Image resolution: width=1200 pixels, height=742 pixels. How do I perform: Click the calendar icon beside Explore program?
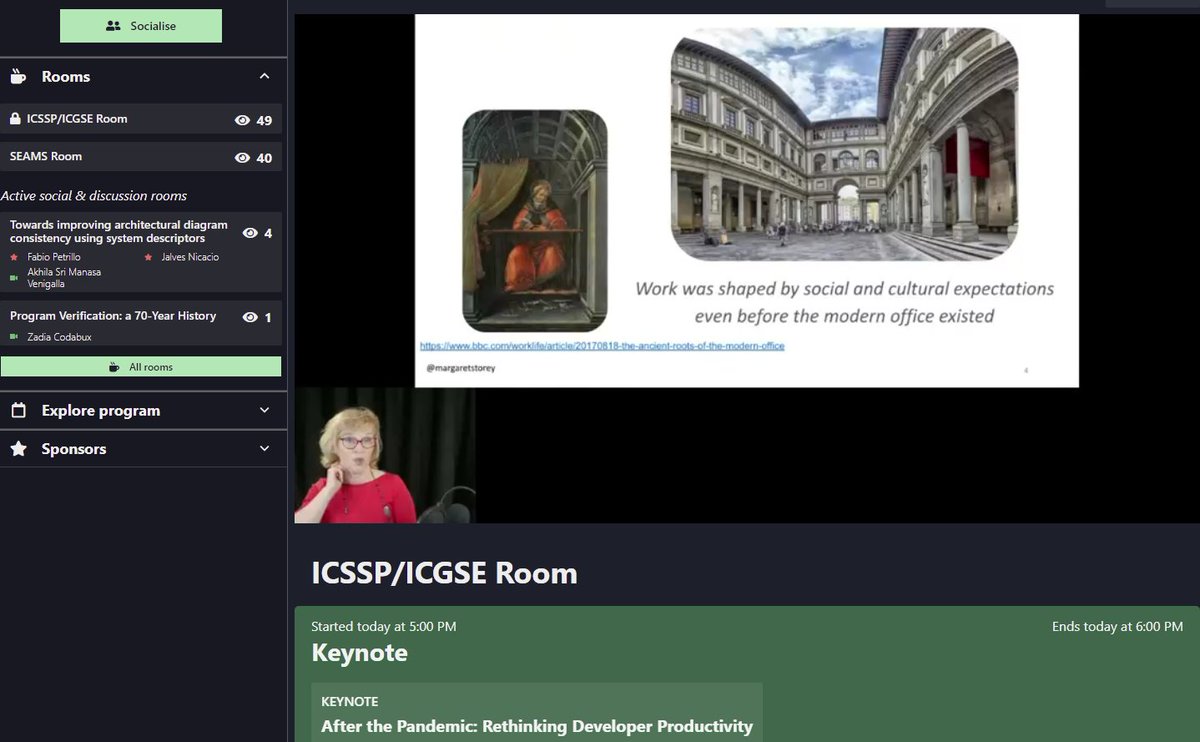(18, 410)
